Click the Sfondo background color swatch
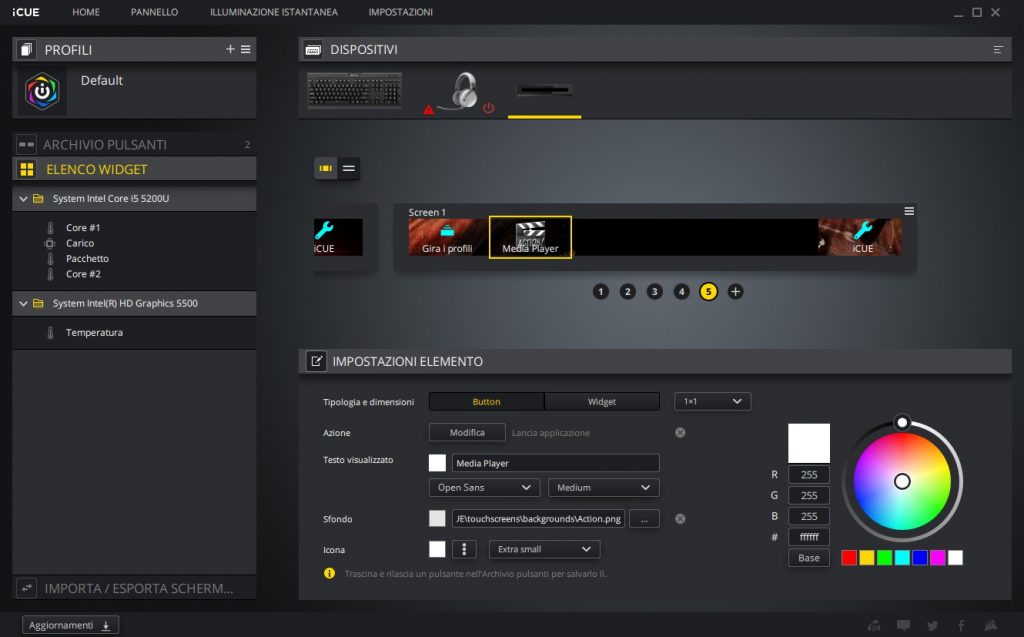Viewport: 1024px width, 637px height. coord(438,519)
